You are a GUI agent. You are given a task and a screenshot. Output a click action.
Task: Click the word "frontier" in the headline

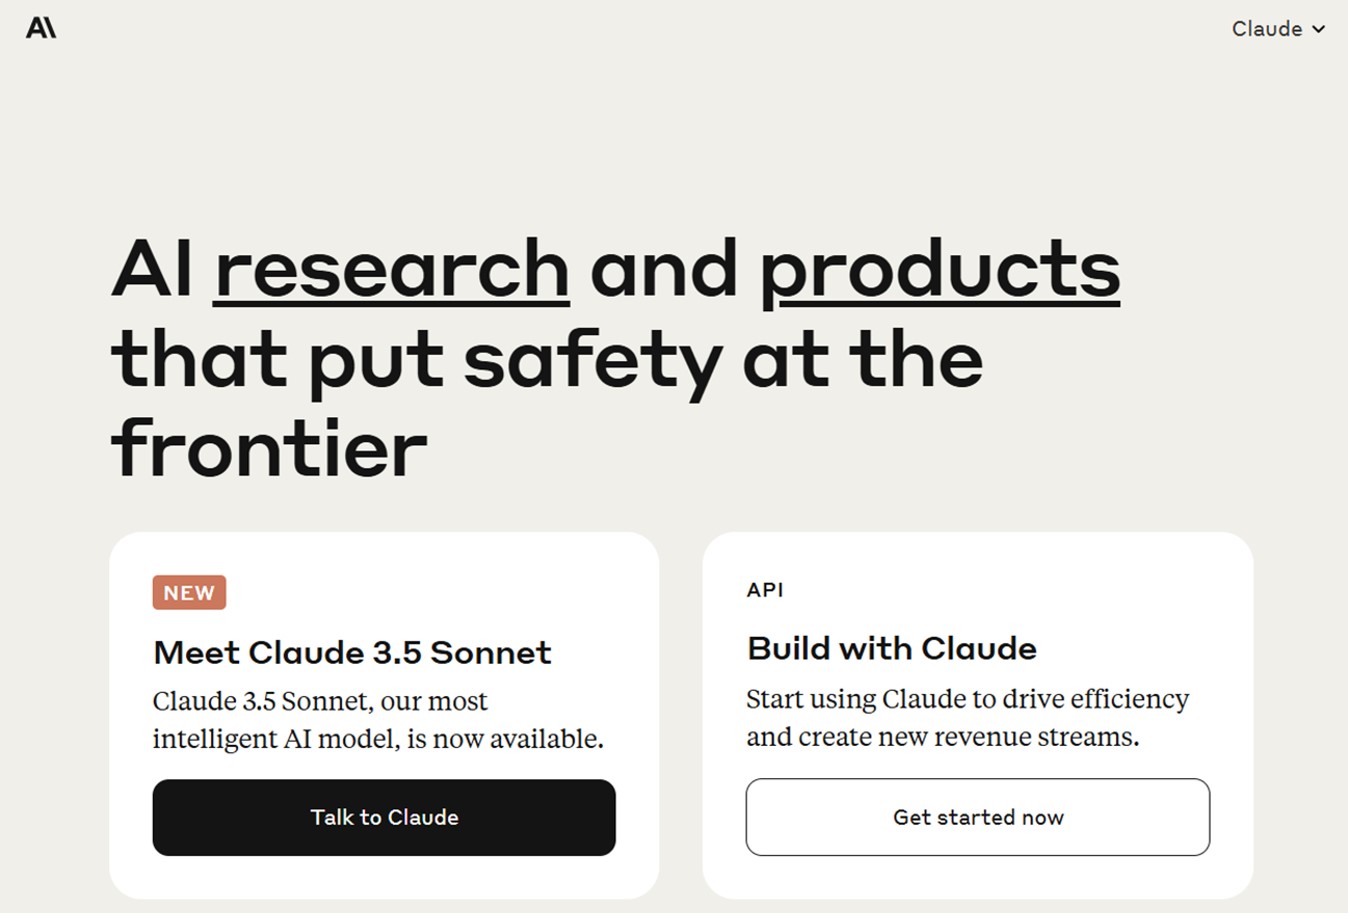[269, 448]
